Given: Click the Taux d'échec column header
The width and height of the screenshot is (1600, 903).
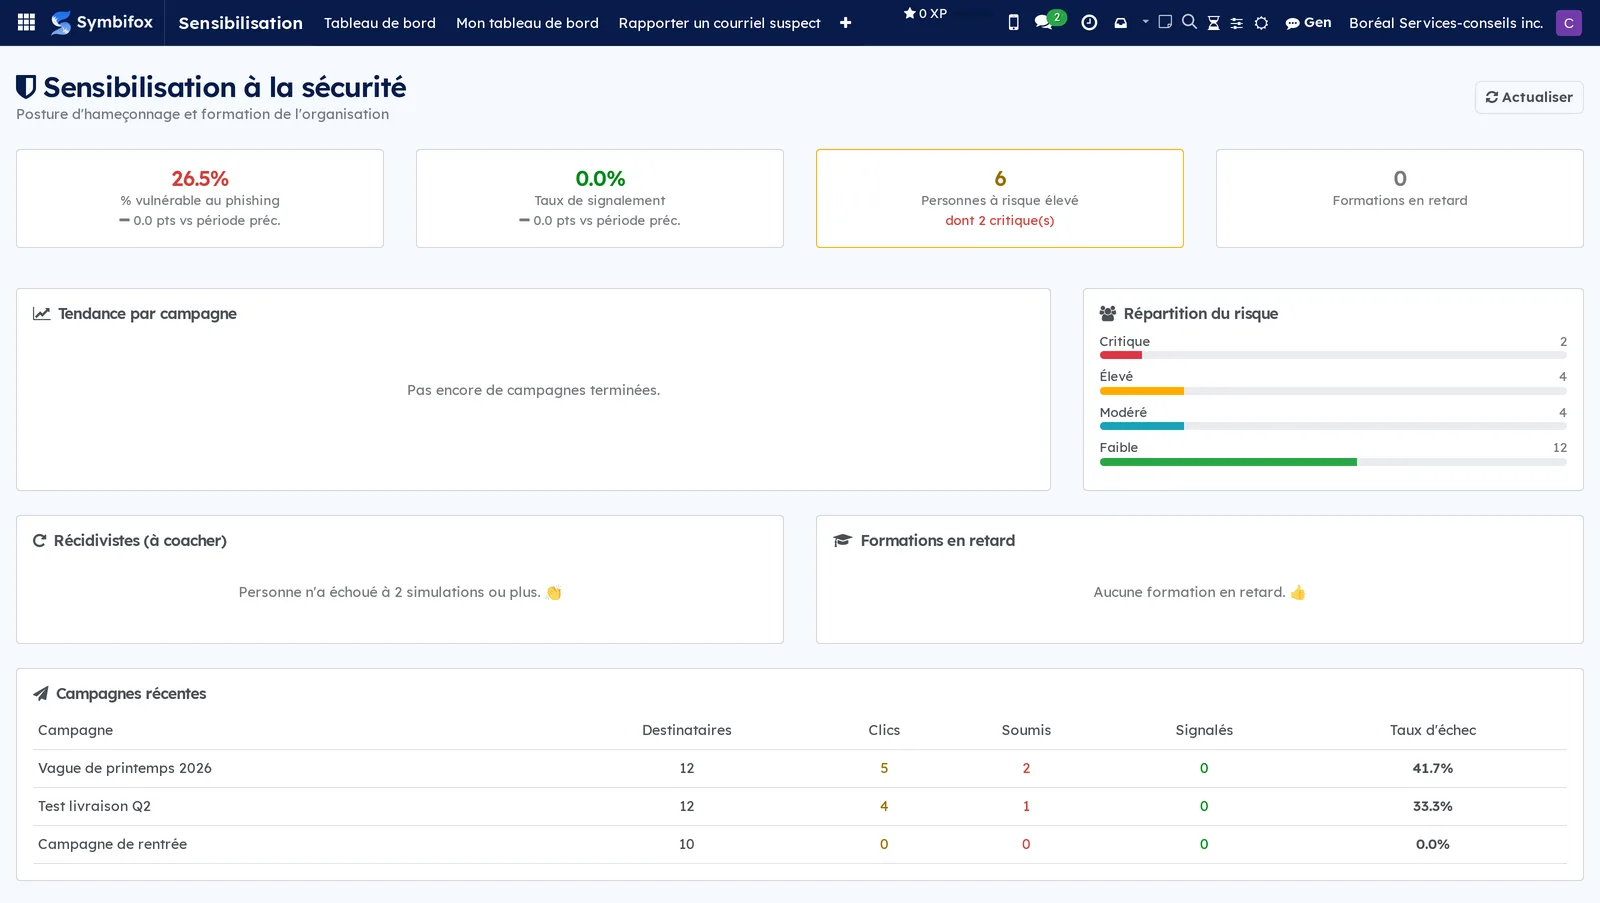Looking at the screenshot, I should pos(1433,730).
